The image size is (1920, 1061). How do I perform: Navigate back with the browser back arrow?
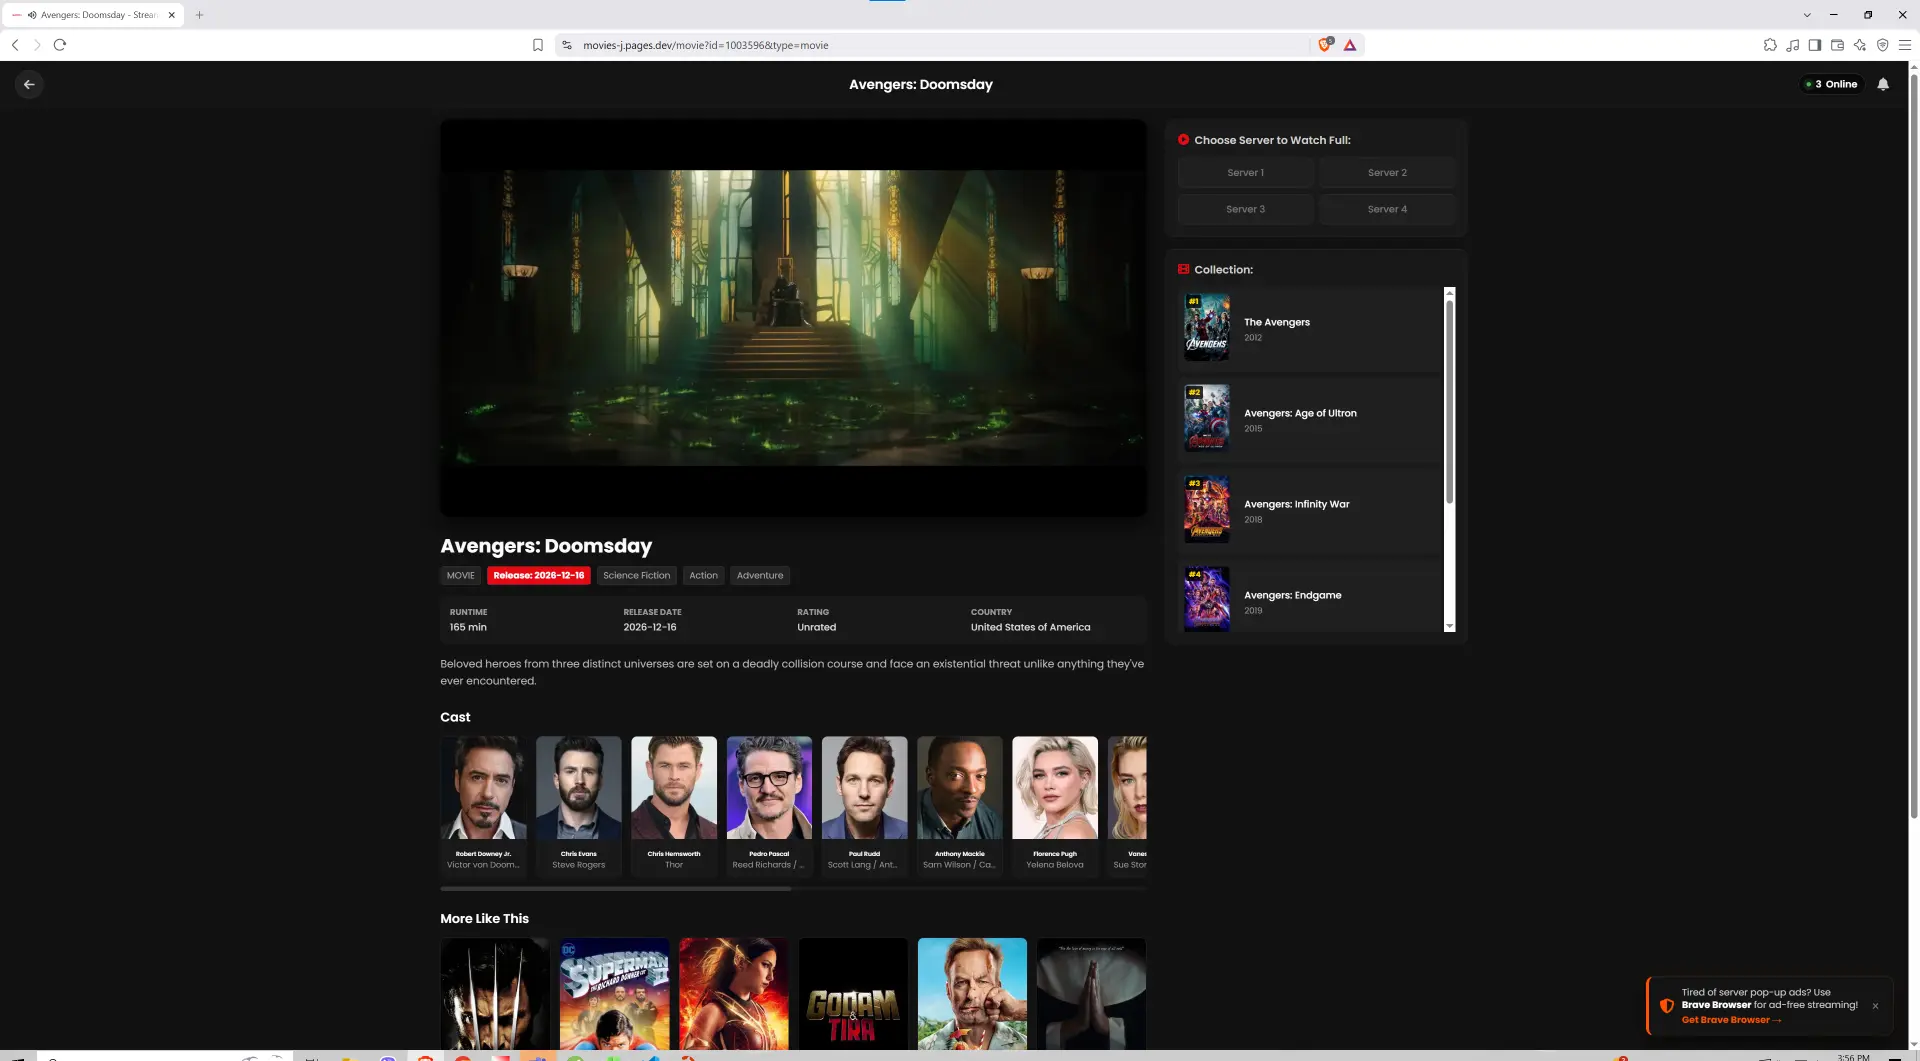15,45
